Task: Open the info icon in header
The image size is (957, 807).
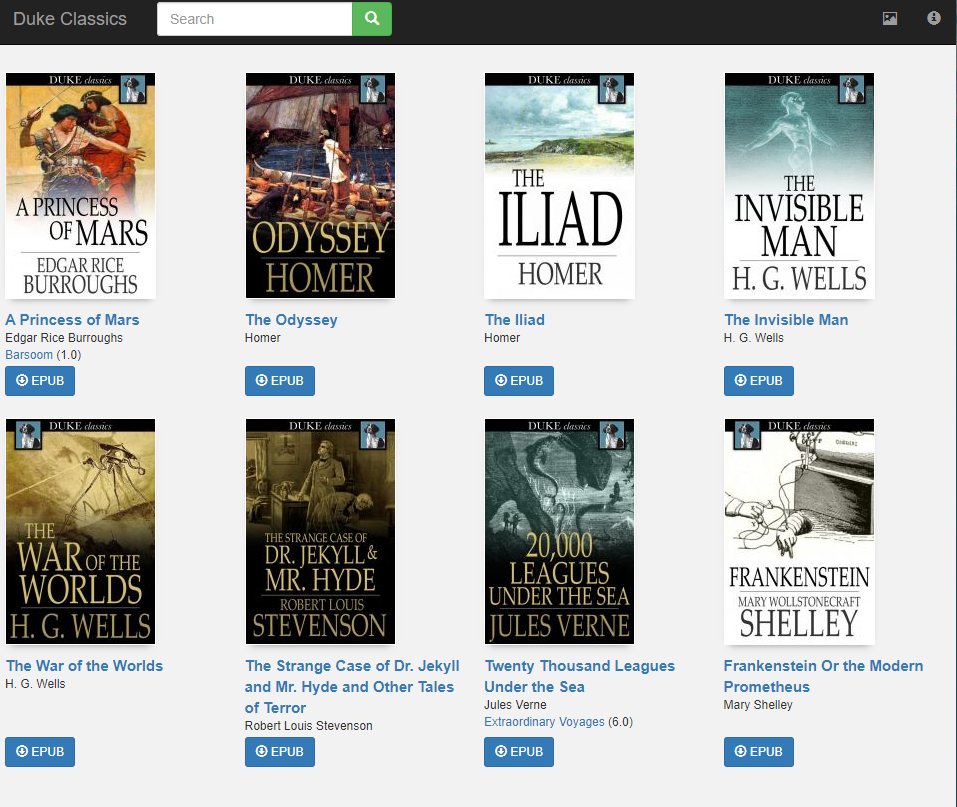Action: (934, 18)
